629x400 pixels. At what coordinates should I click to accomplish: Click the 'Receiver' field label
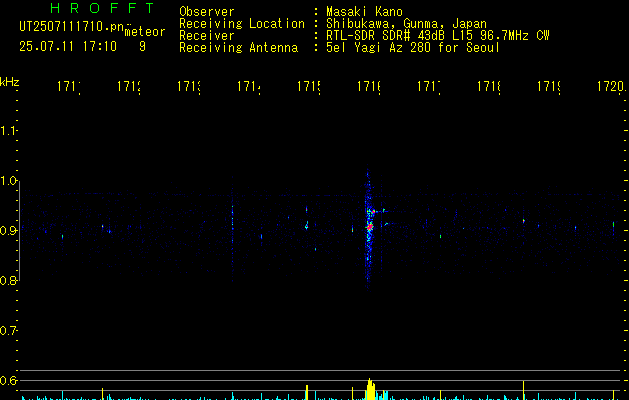point(207,36)
